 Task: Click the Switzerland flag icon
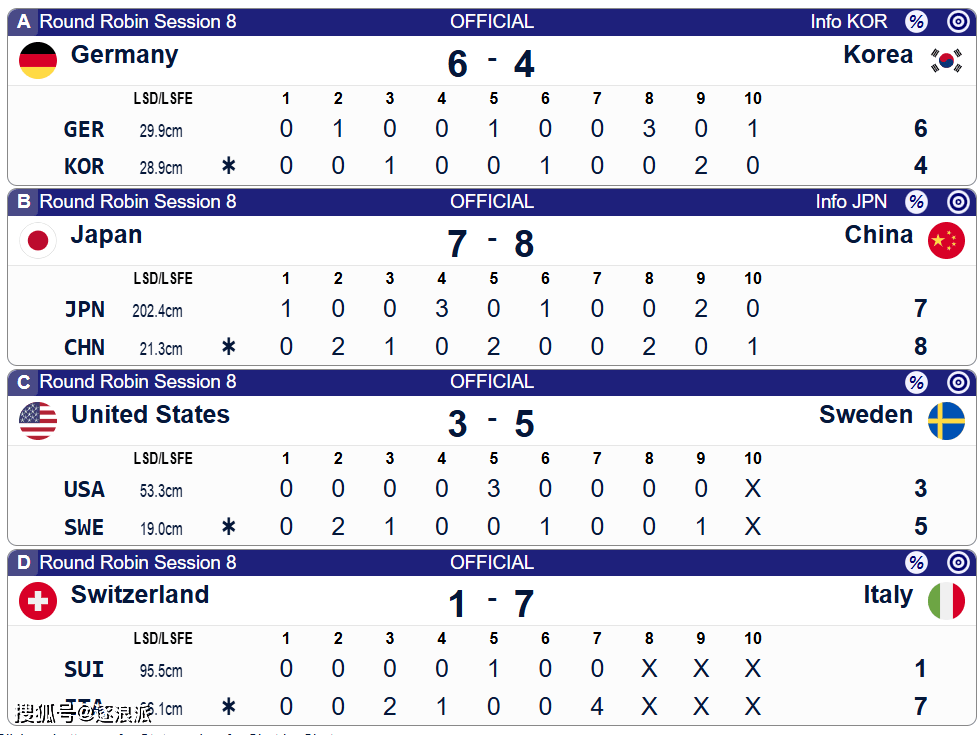coord(38,601)
